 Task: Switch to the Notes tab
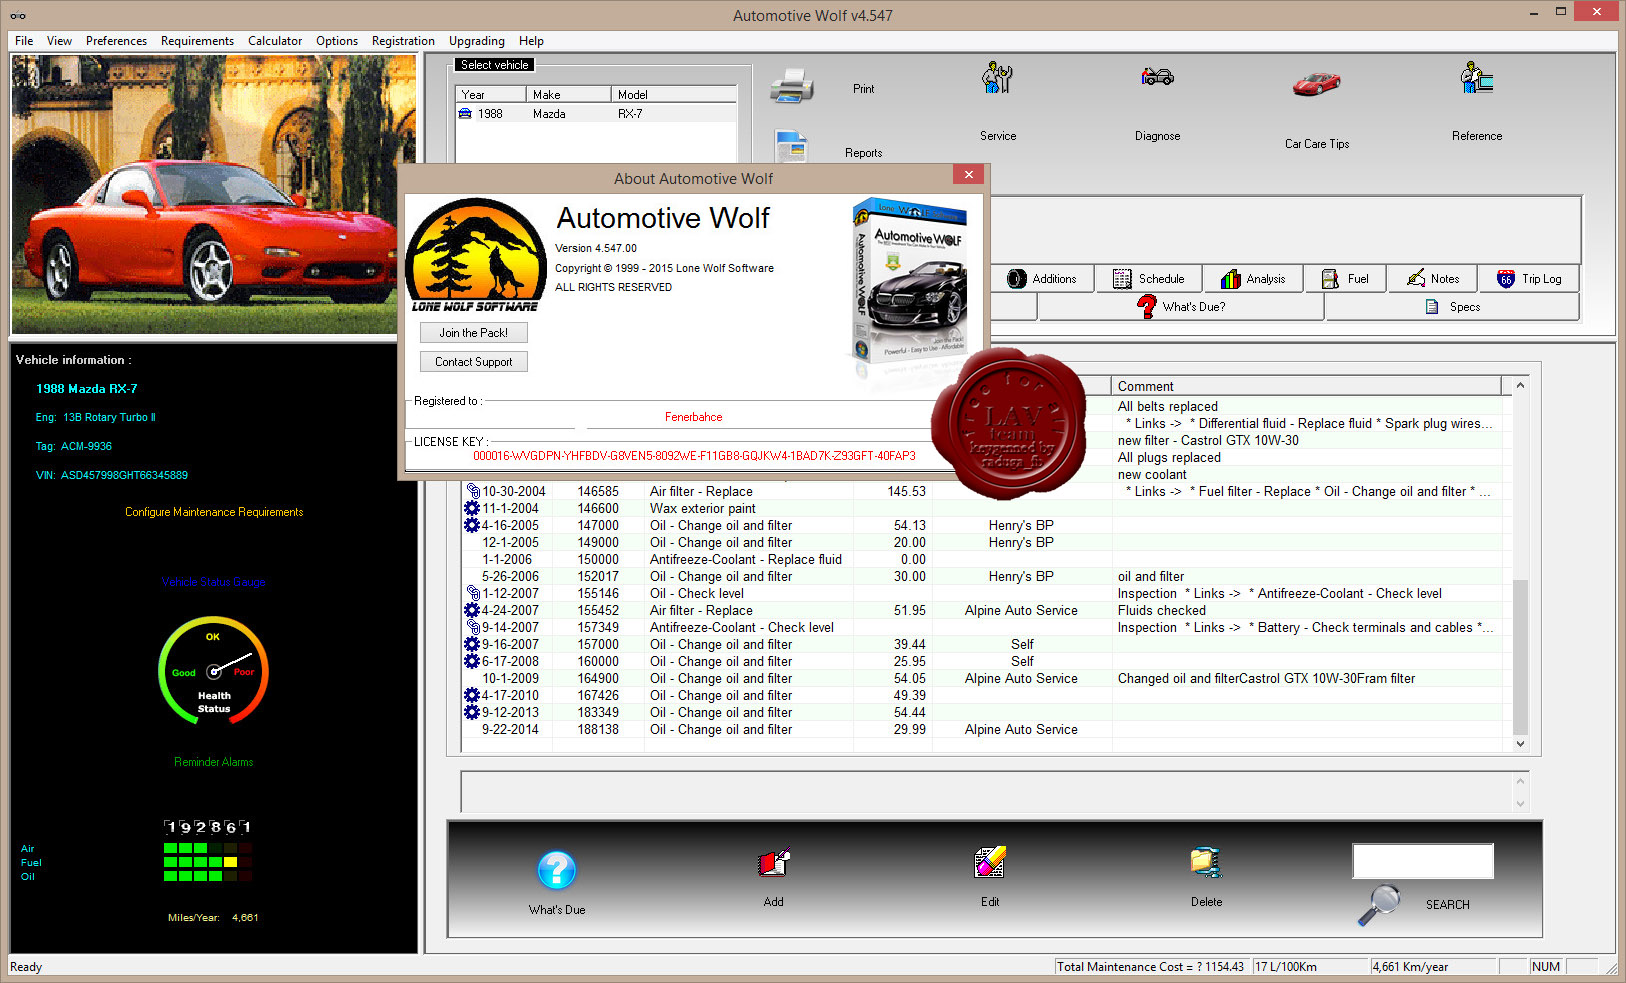click(x=1433, y=279)
